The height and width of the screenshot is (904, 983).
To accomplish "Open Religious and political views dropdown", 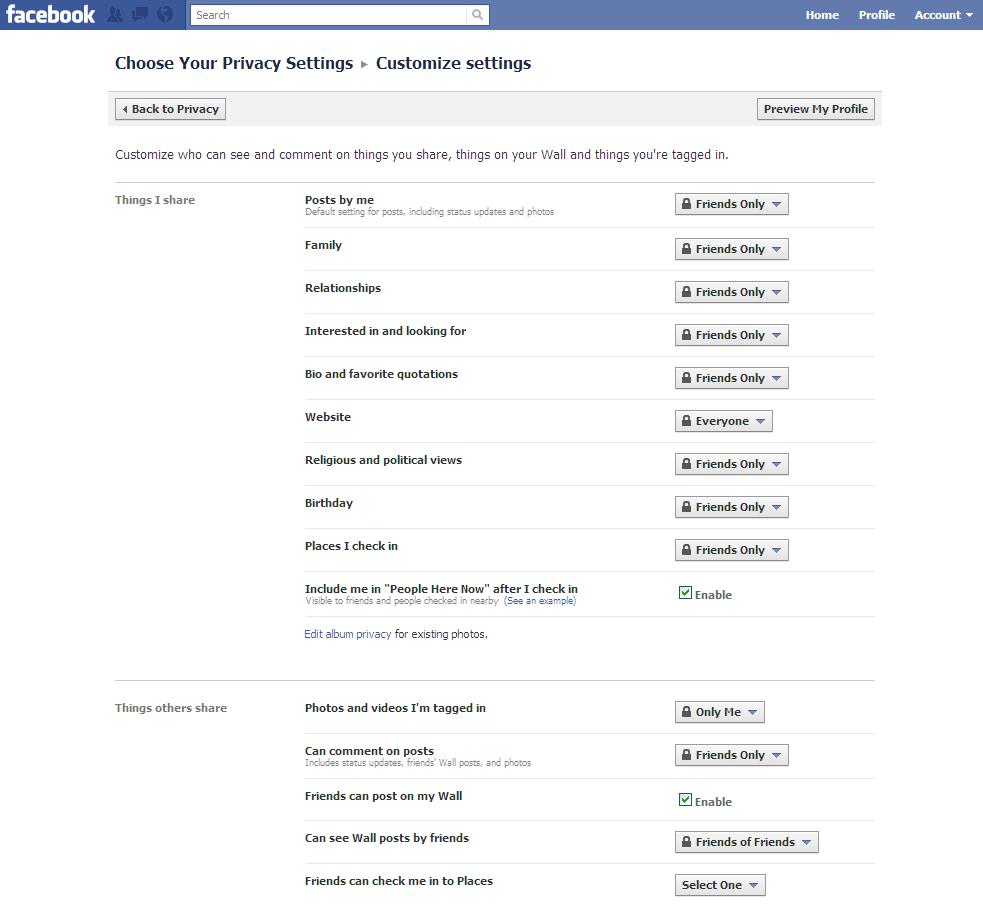I will (732, 464).
